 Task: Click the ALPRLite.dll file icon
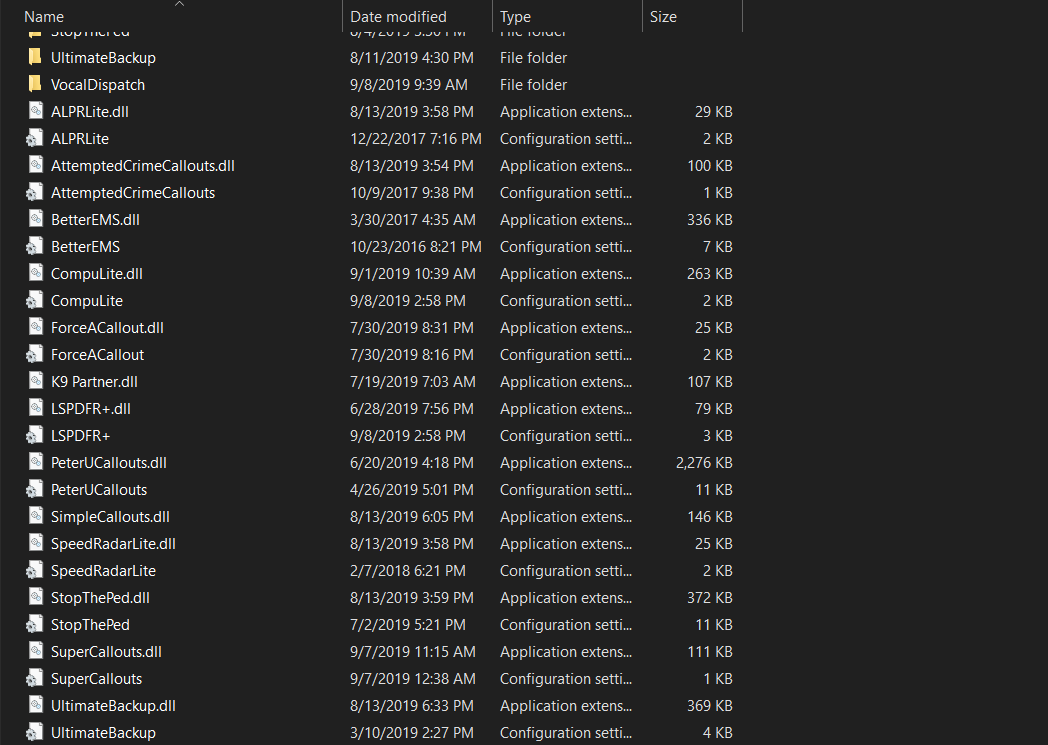35,111
